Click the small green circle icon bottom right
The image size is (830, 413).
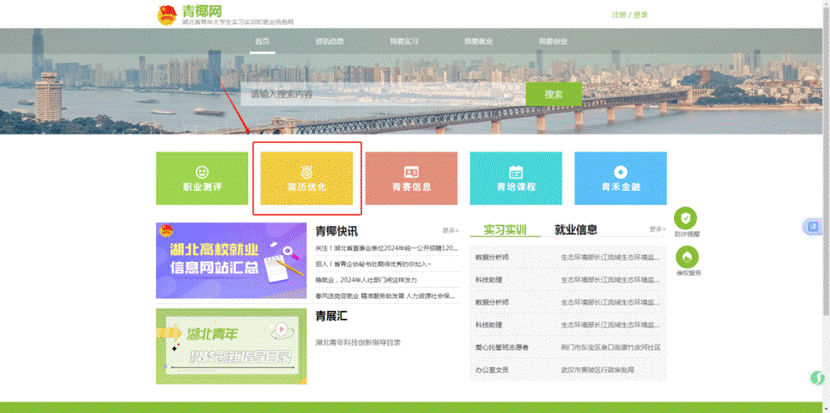click(817, 378)
